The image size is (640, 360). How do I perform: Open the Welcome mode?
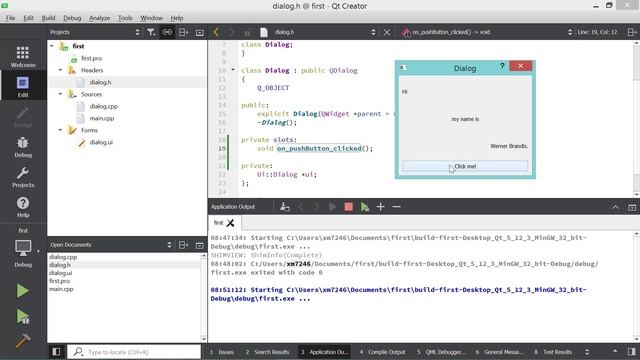23,56
